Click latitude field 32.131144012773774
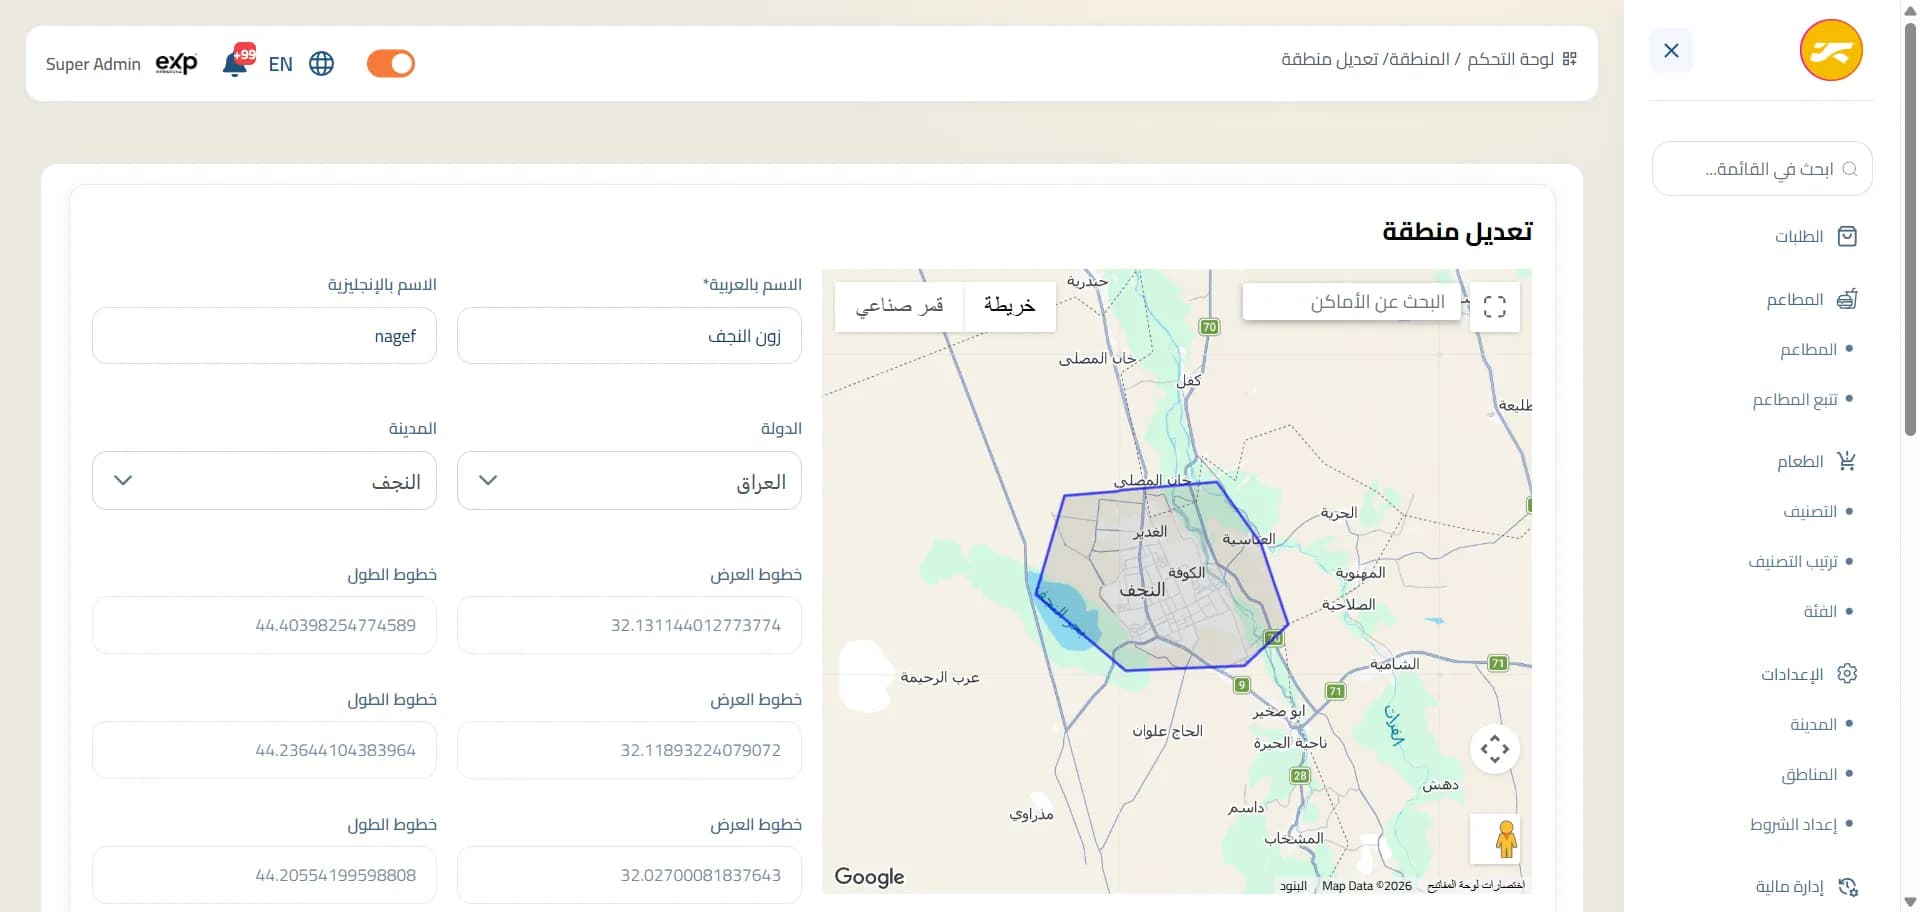The height and width of the screenshot is (912, 1920). click(x=629, y=625)
